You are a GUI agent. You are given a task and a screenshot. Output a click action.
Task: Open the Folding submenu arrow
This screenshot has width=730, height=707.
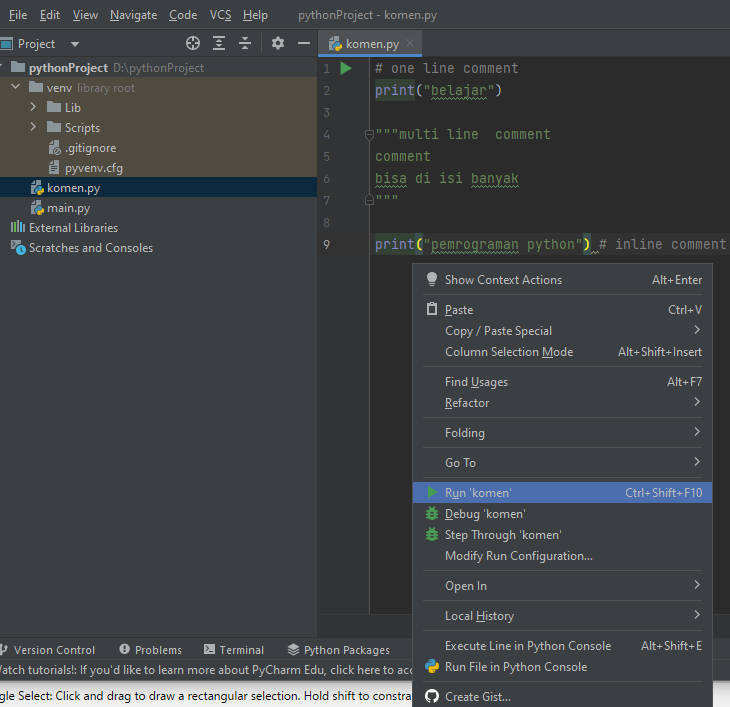696,432
